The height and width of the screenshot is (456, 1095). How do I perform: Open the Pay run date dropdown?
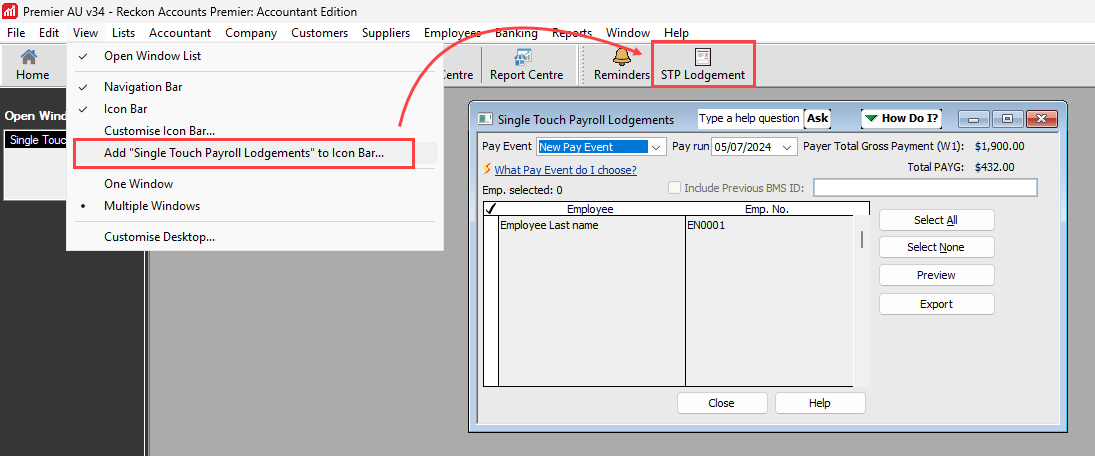click(788, 147)
